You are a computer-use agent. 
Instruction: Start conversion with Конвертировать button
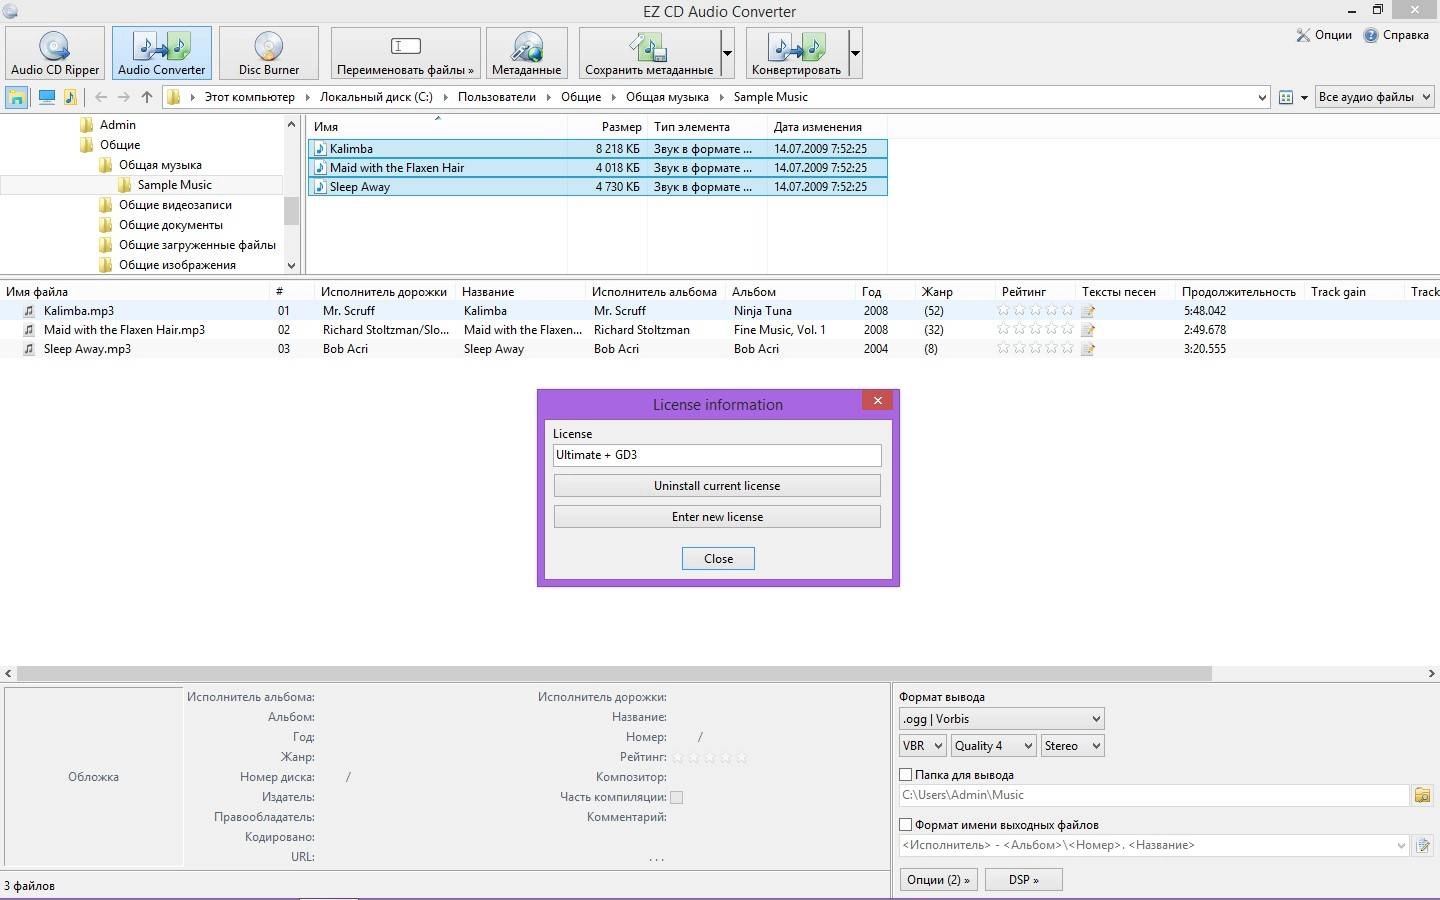[x=797, y=53]
